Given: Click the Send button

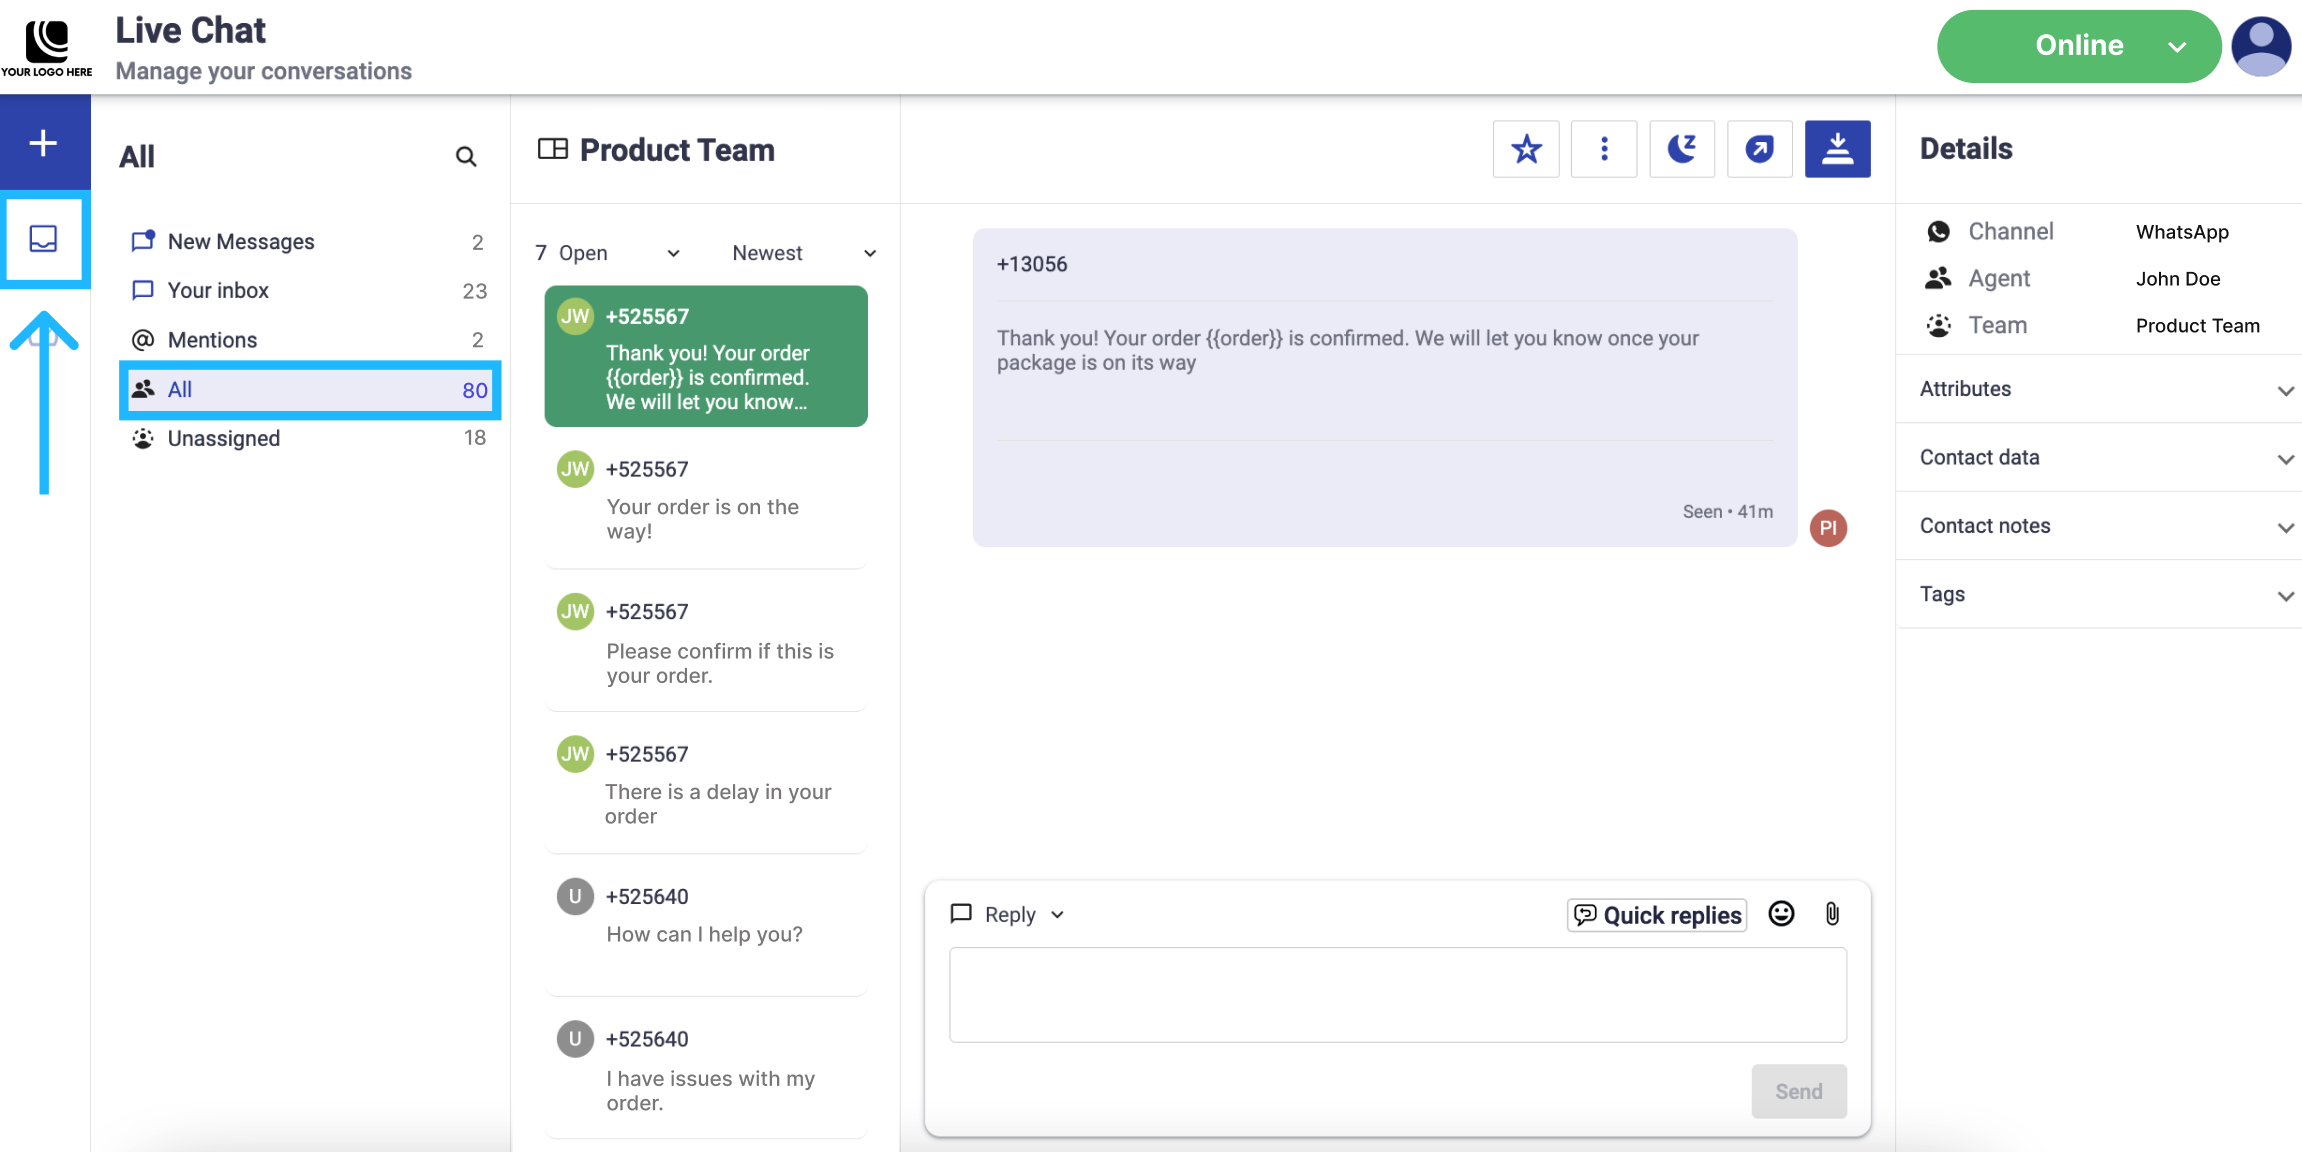Looking at the screenshot, I should pos(1798,1091).
